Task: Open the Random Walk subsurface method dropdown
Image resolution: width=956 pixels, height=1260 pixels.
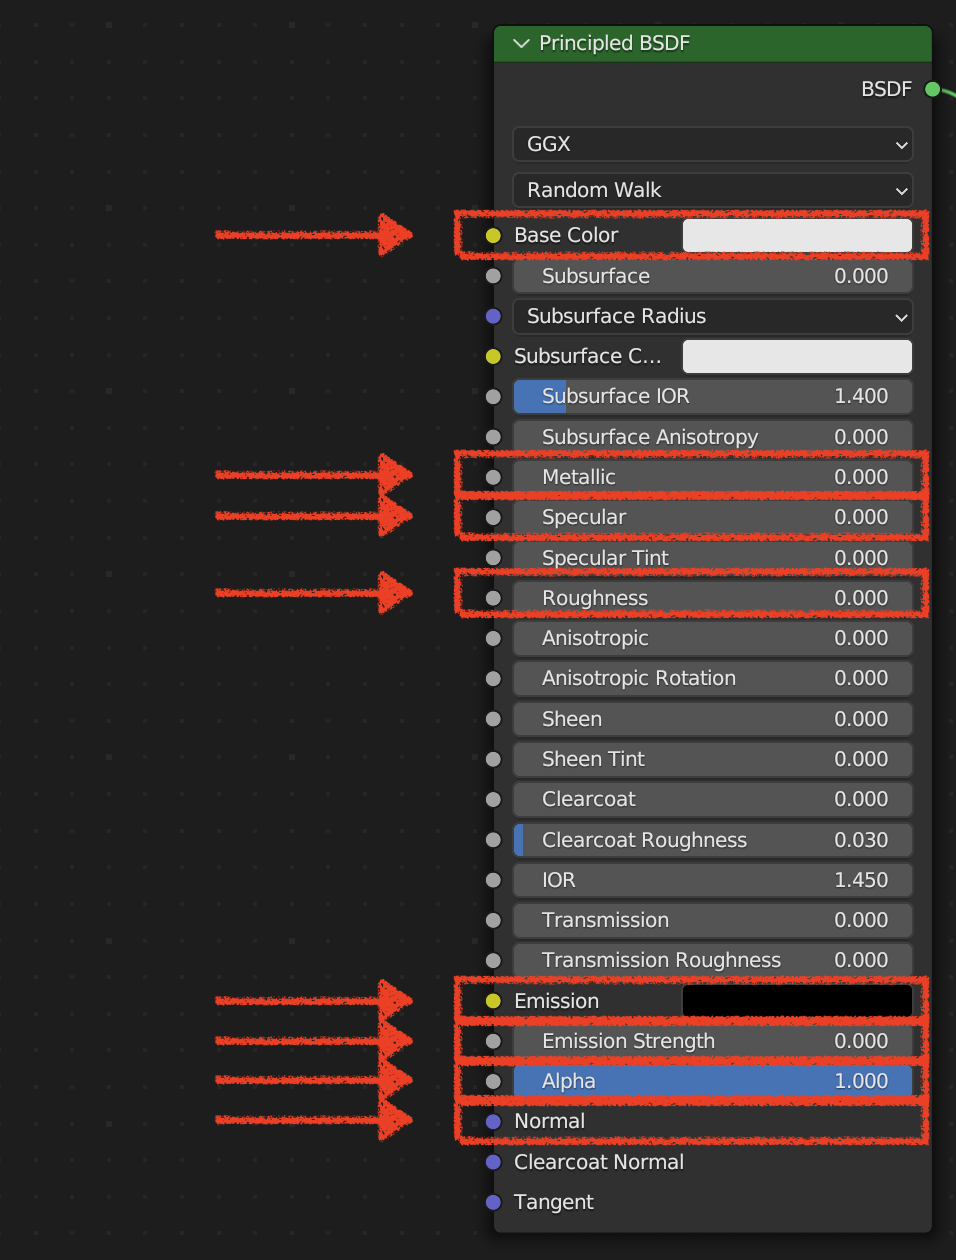Action: (x=712, y=190)
